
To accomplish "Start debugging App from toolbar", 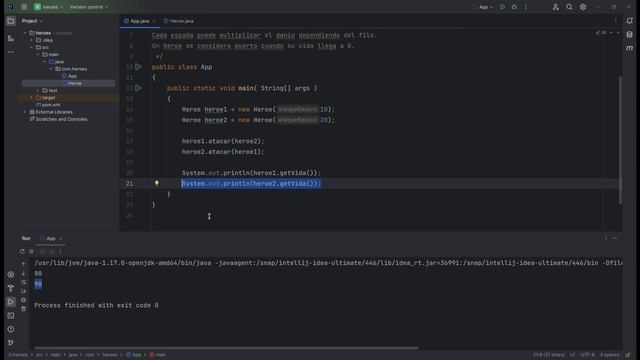I will [x=514, y=7].
